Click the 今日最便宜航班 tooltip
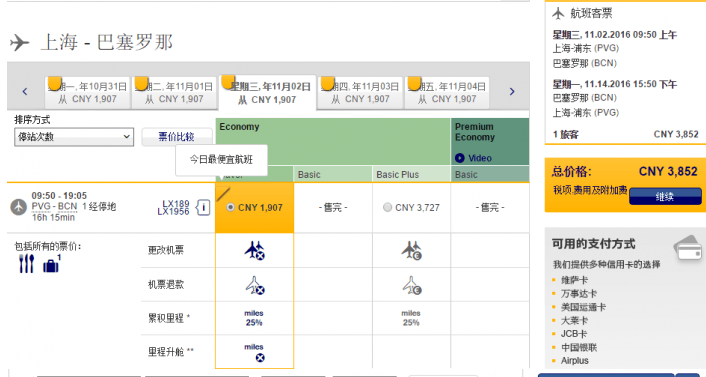This screenshot has height=377, width=706. (222, 159)
